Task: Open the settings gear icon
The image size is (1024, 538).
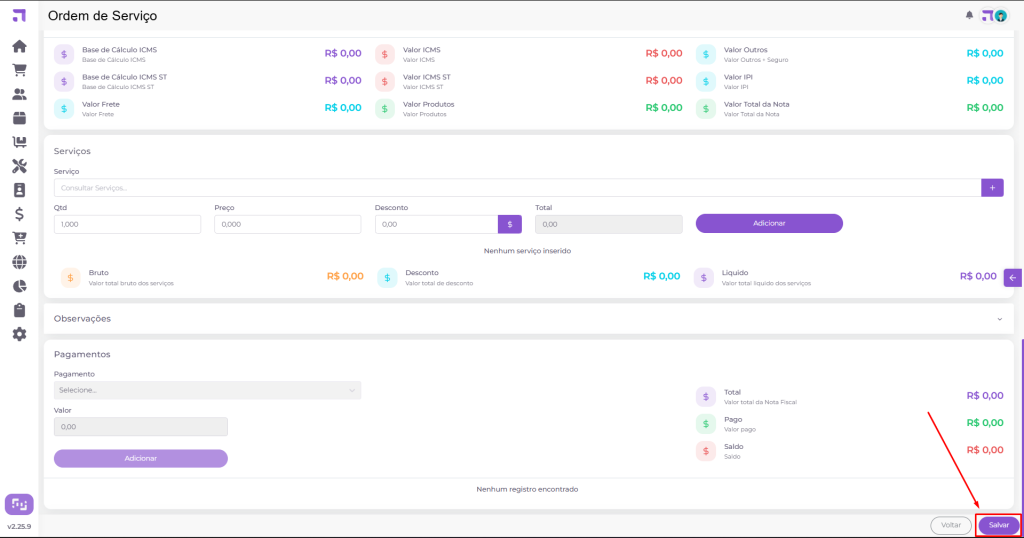Action: (19, 334)
